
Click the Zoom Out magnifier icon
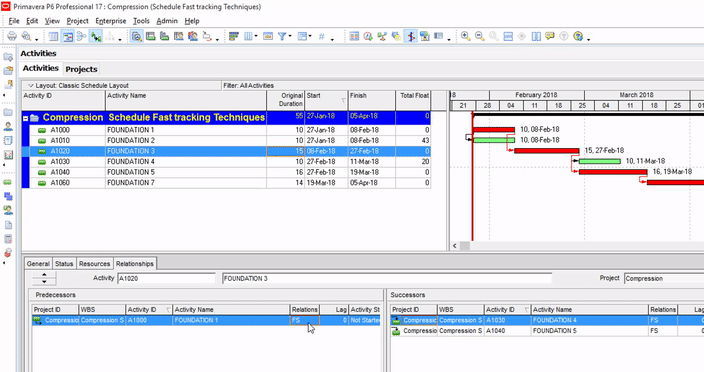[480, 36]
